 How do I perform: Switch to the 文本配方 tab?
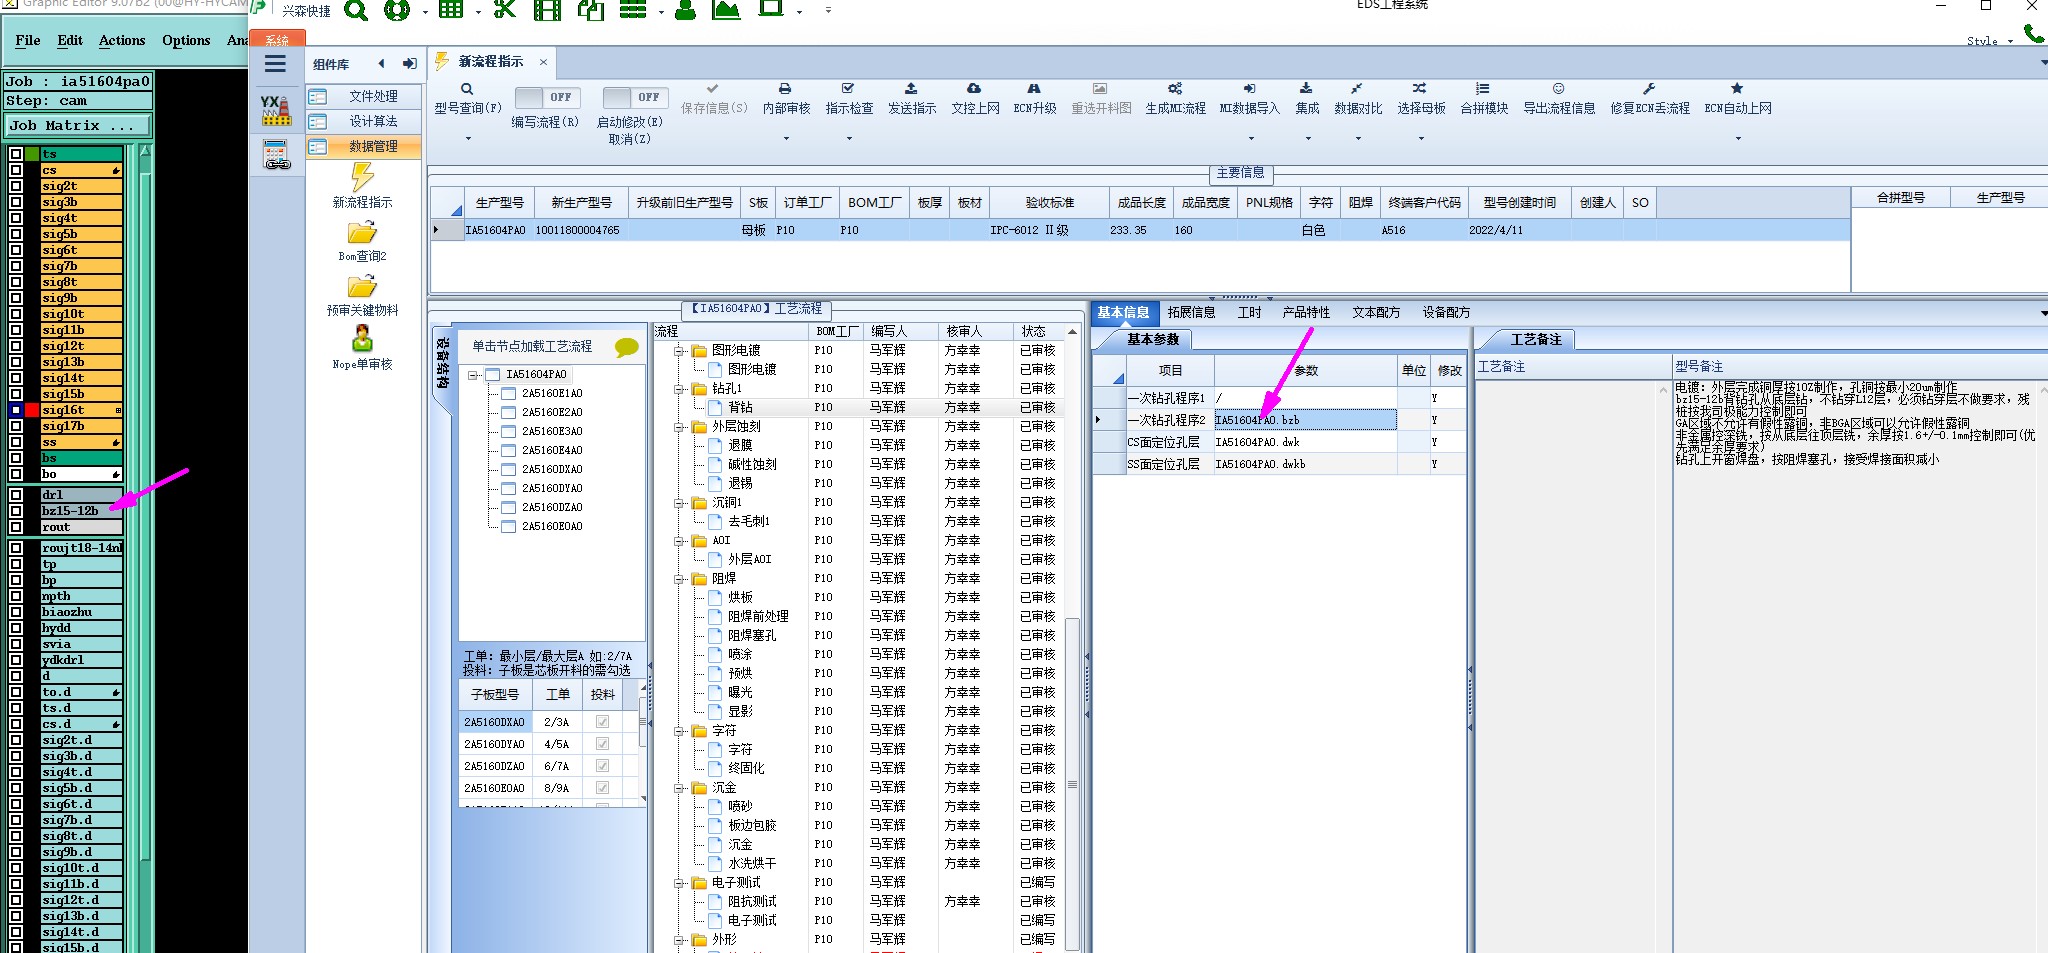[1376, 313]
